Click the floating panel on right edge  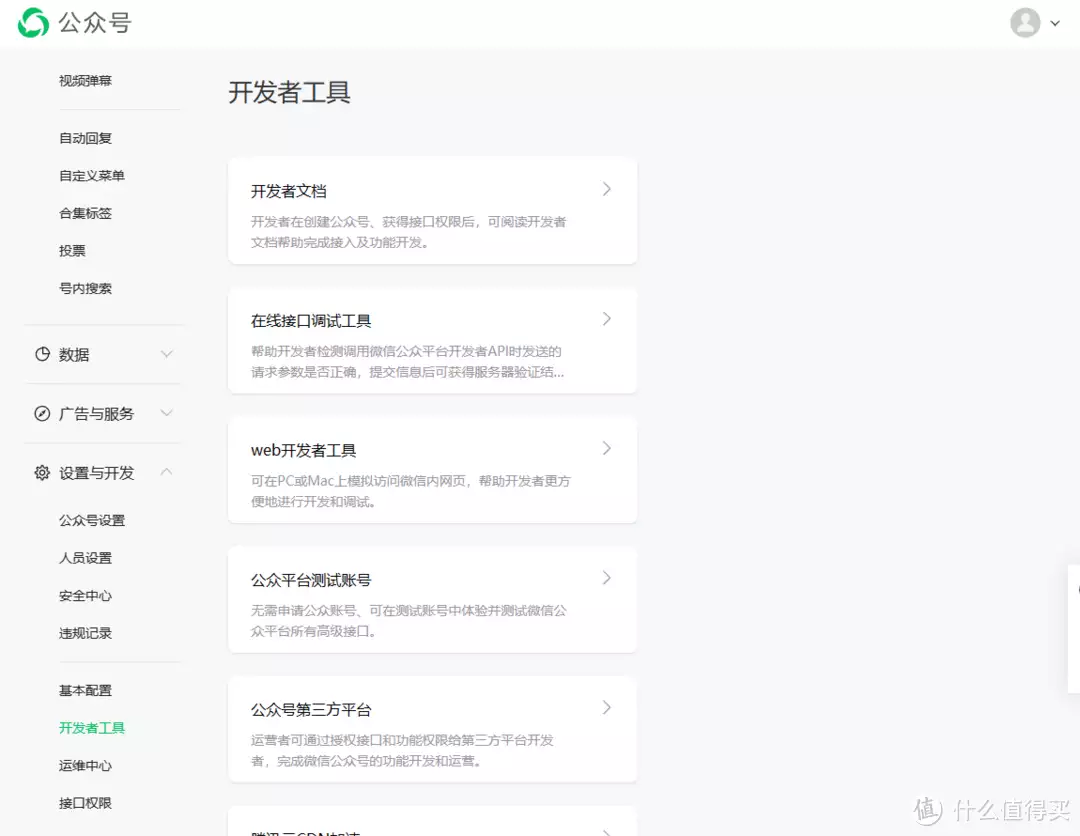[x=1073, y=628]
